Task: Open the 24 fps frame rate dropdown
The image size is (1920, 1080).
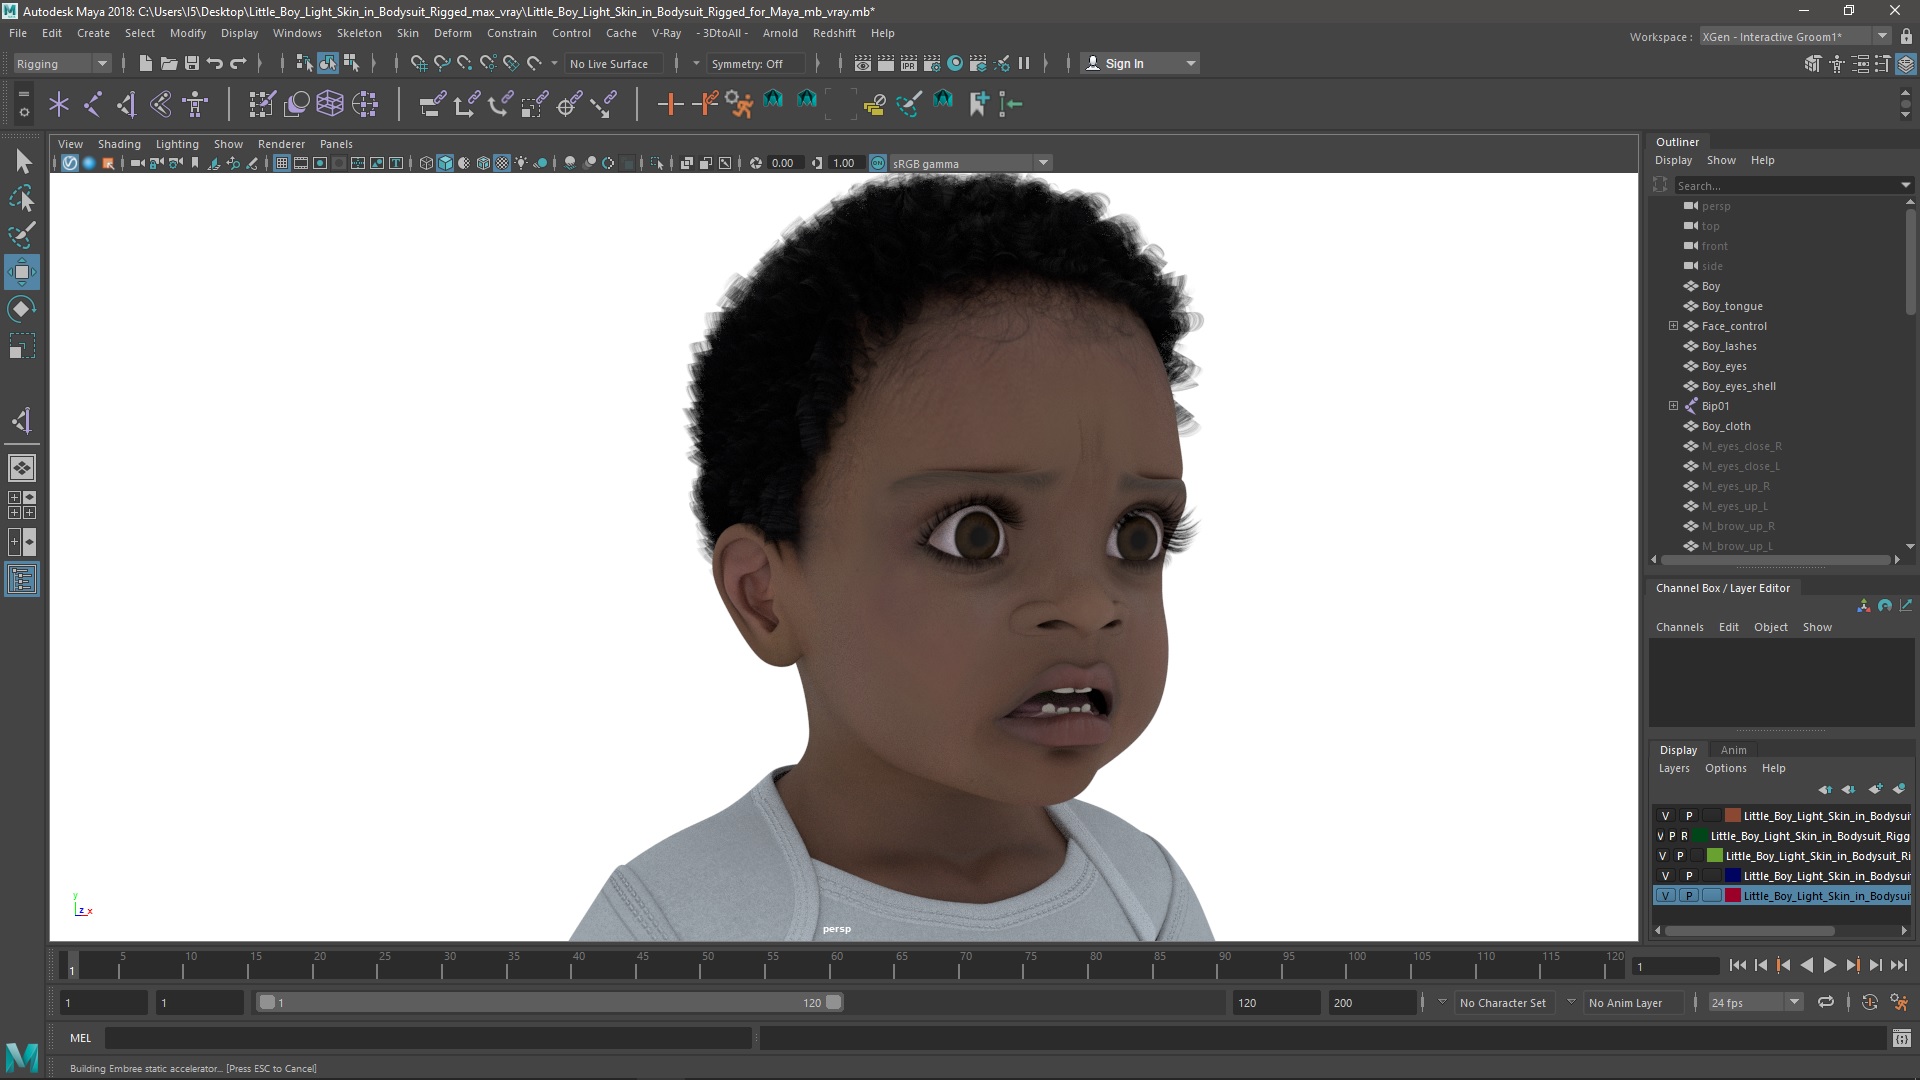Action: (x=1755, y=1002)
